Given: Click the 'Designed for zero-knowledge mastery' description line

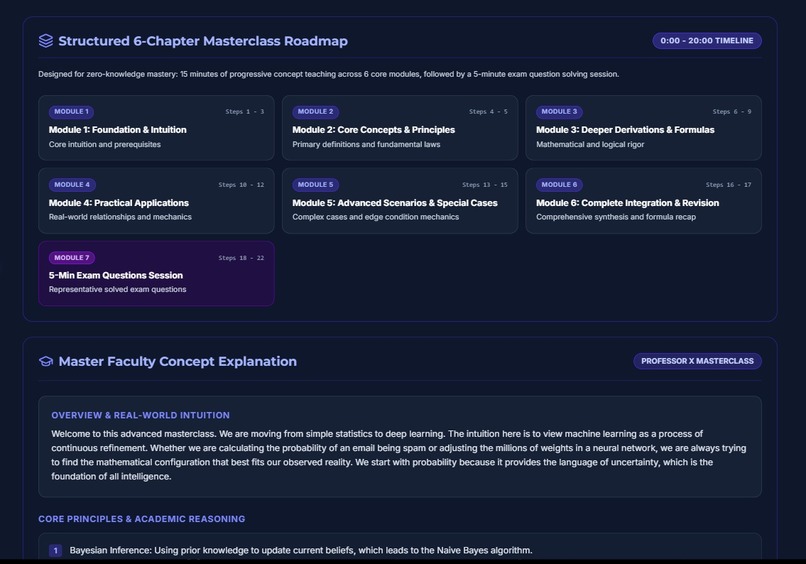Looking at the screenshot, I should pyautogui.click(x=328, y=74).
